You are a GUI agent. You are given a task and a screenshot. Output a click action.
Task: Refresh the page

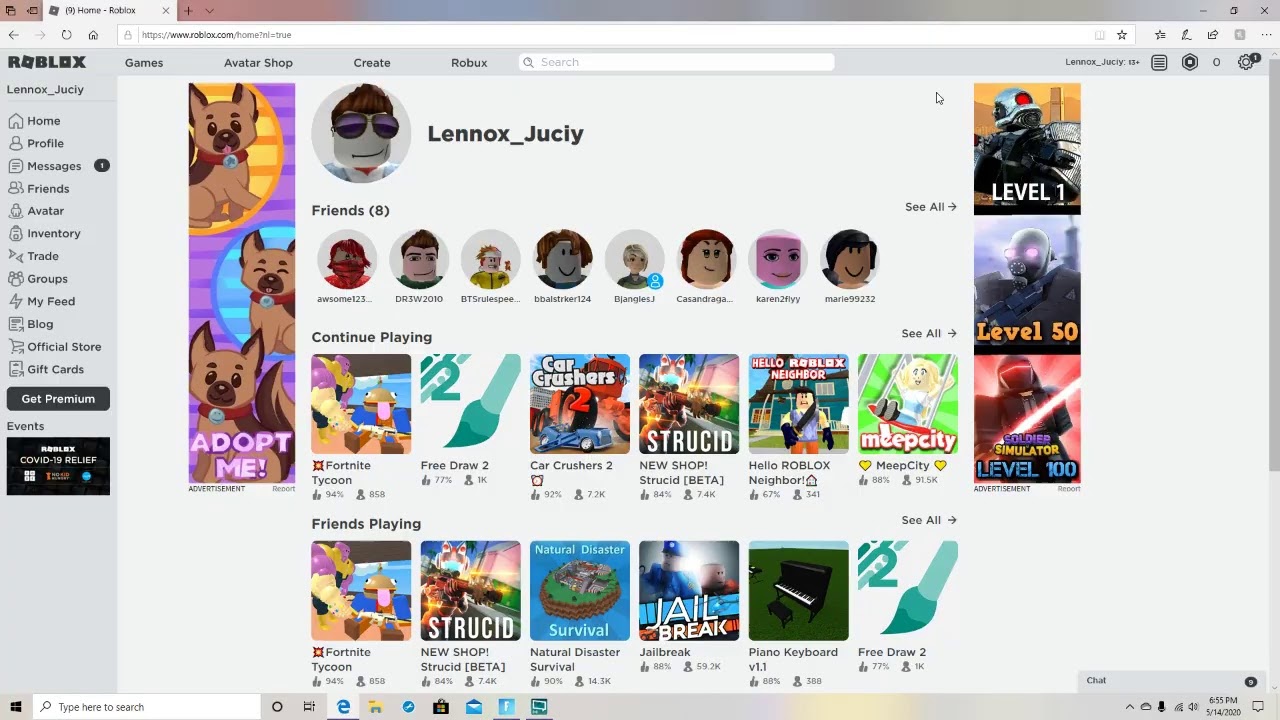click(66, 35)
